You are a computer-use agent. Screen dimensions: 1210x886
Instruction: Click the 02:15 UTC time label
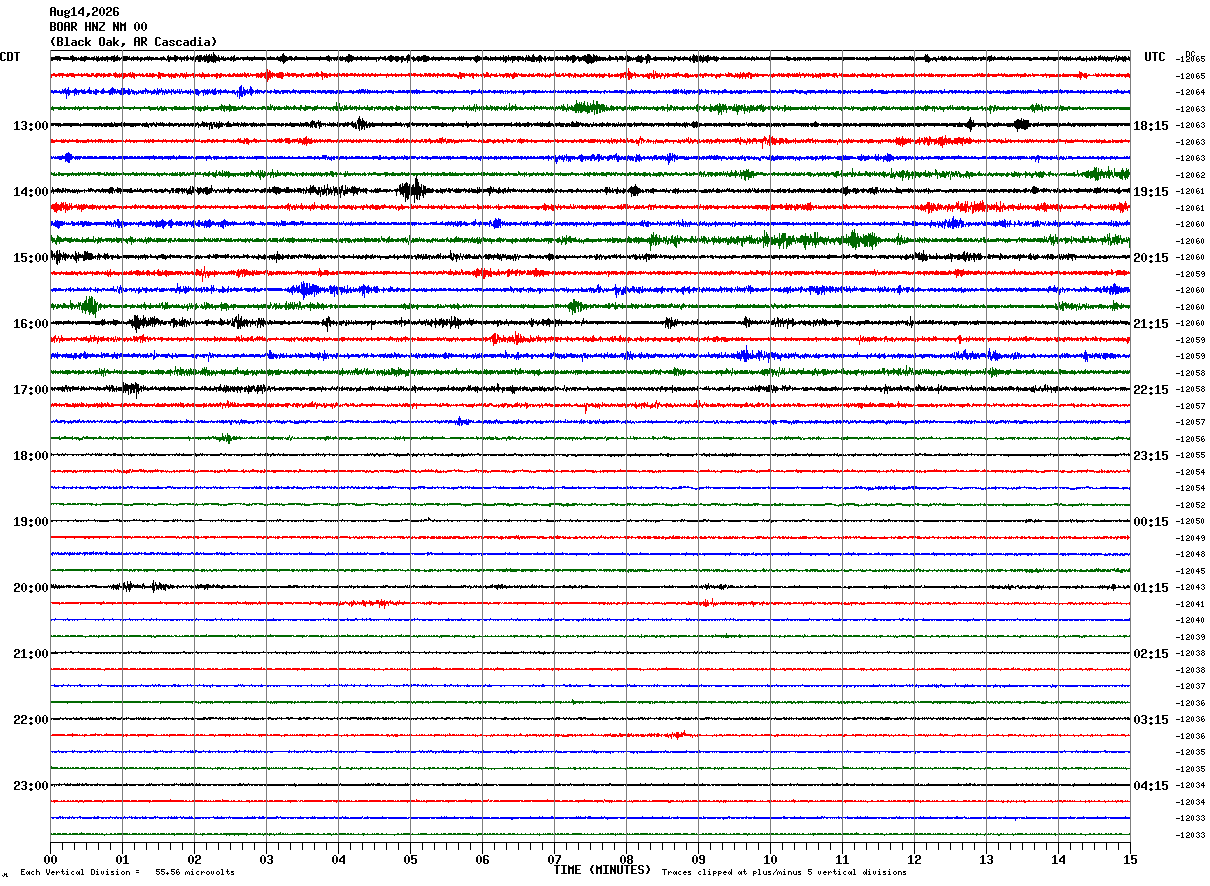point(1151,654)
